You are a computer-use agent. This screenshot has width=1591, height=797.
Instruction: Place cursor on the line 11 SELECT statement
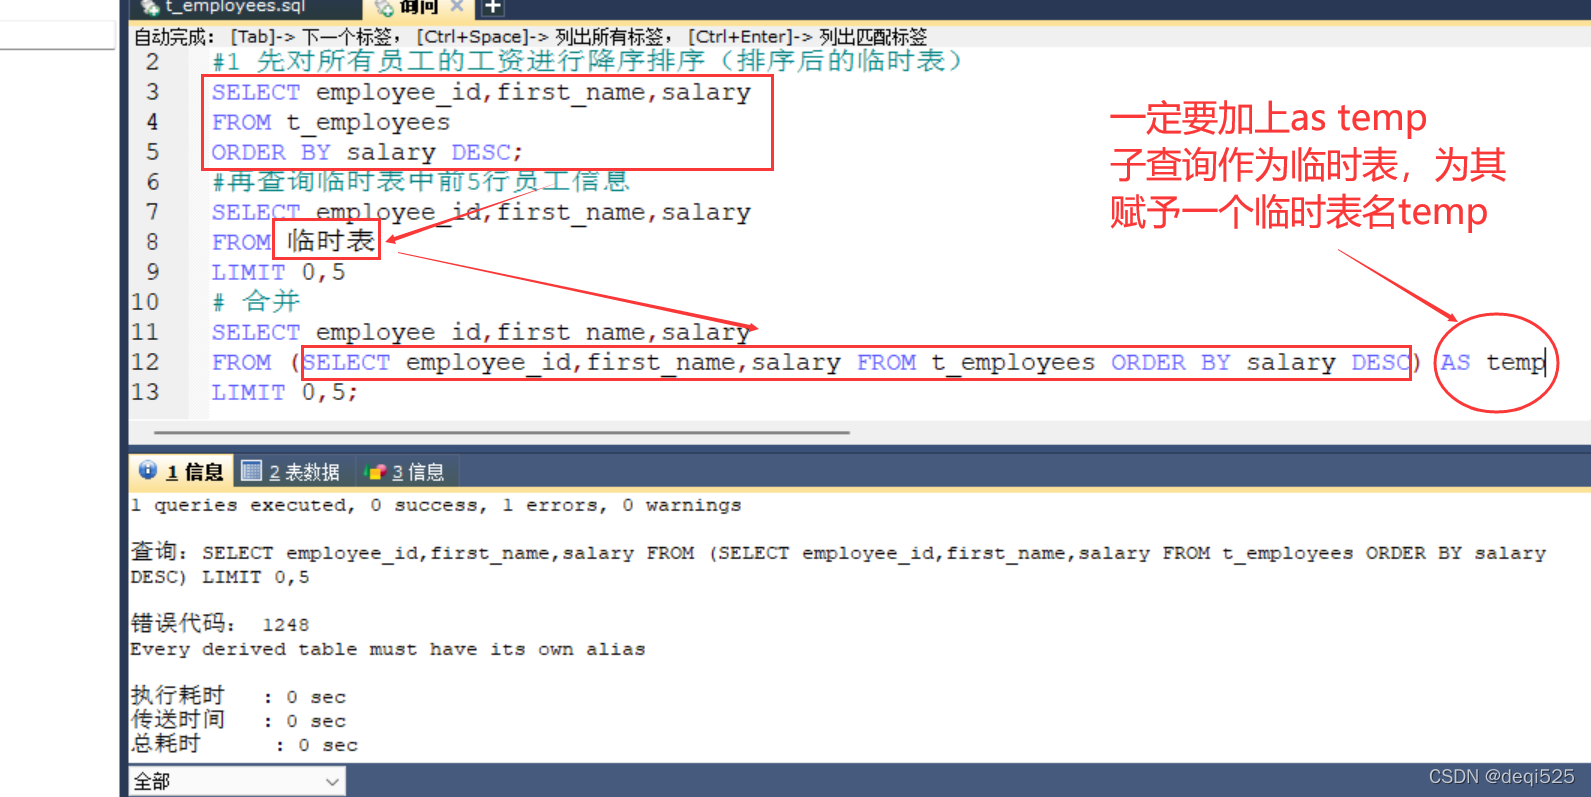pyautogui.click(x=481, y=332)
